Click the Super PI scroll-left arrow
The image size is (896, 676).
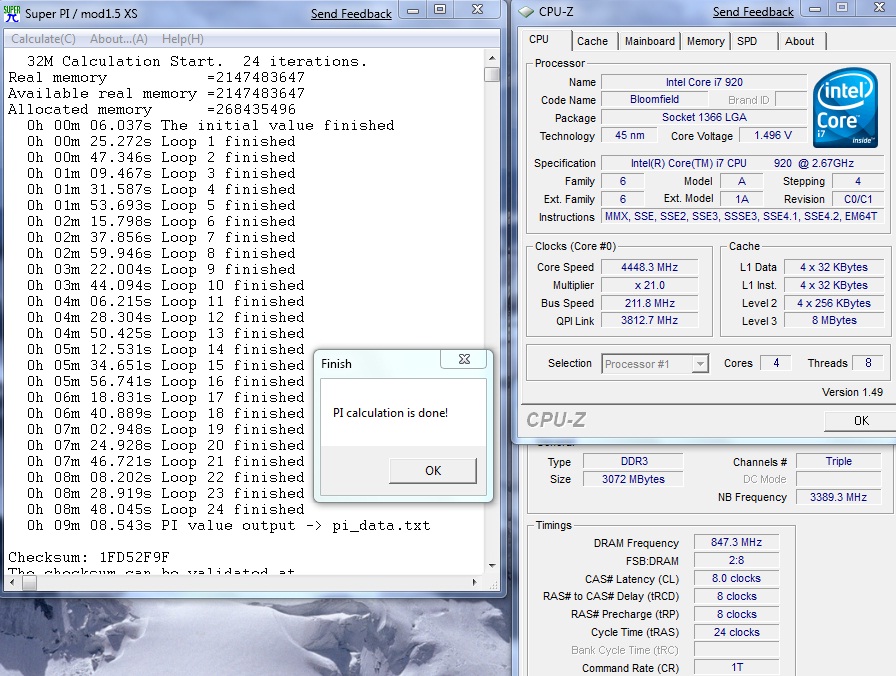(x=13, y=582)
